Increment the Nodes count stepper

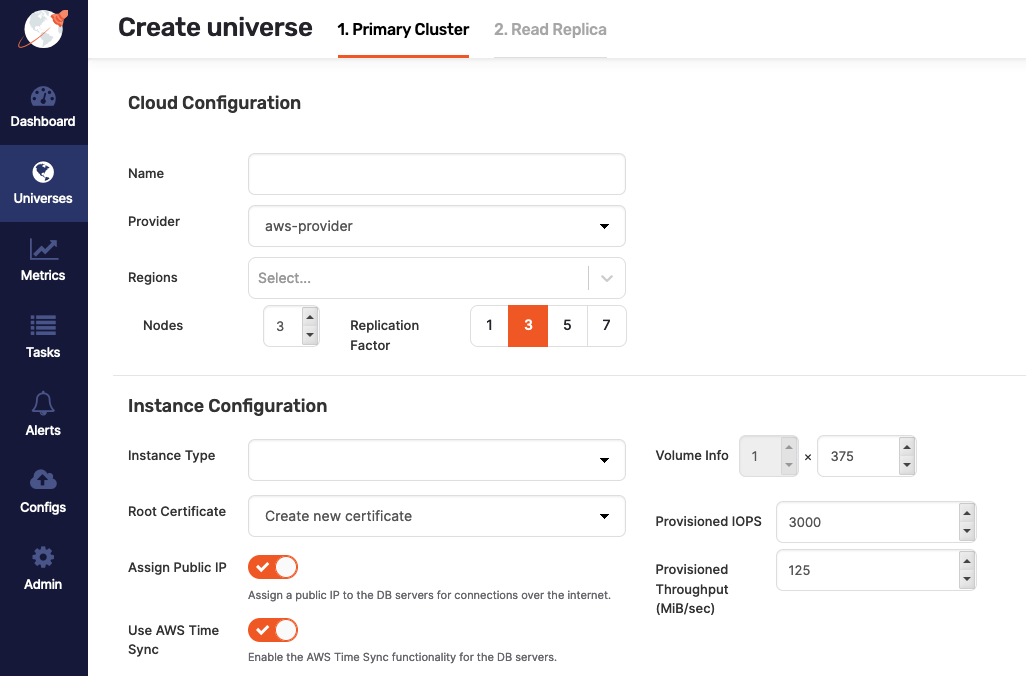coord(312,317)
